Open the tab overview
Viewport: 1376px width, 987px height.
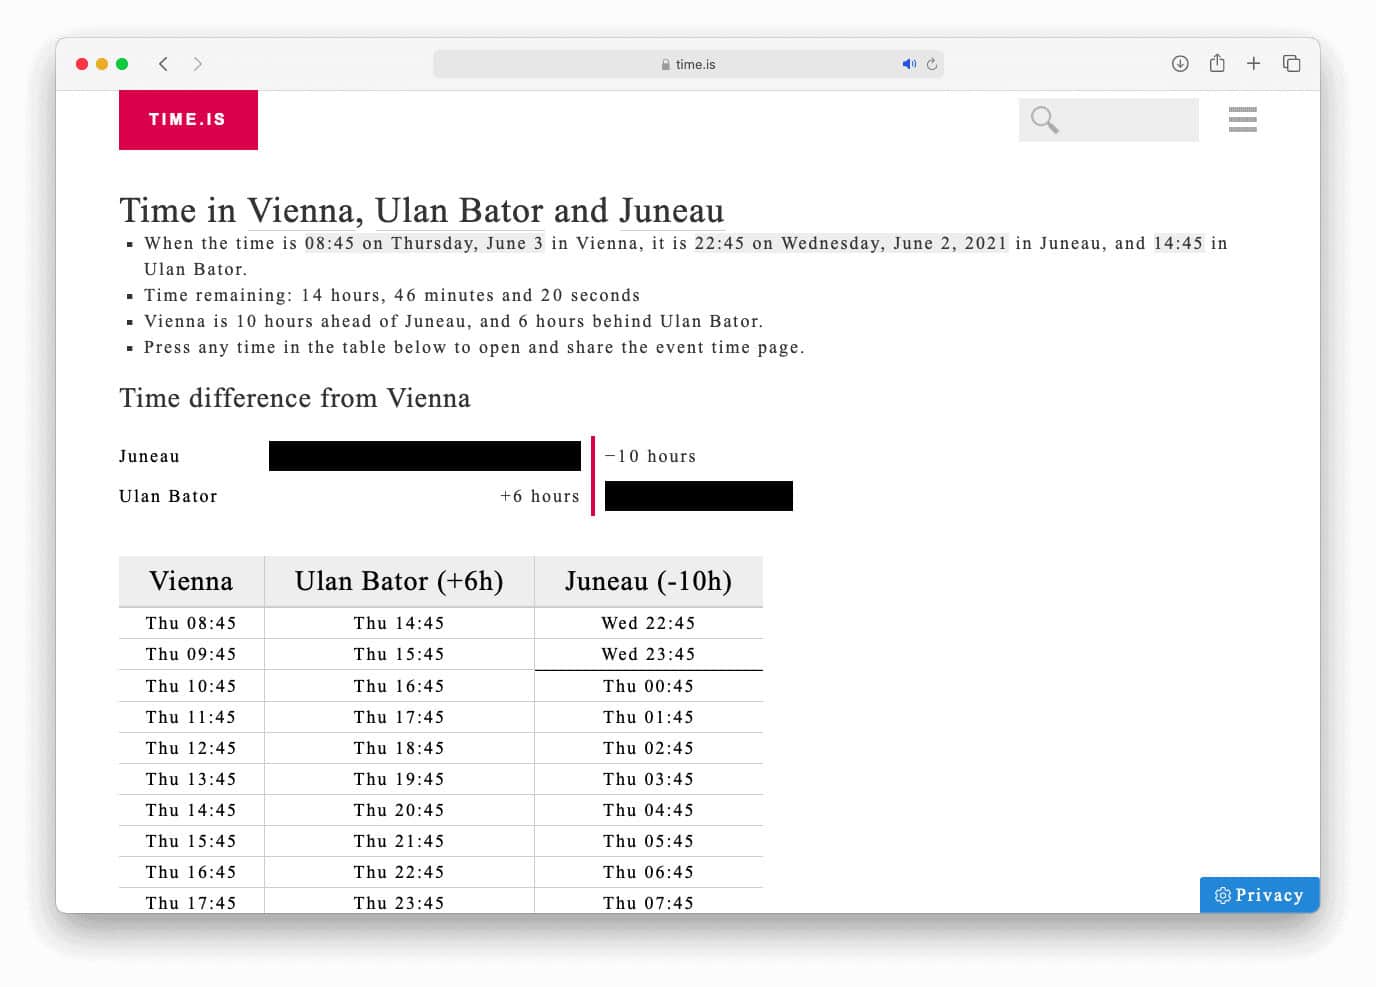pyautogui.click(x=1292, y=63)
